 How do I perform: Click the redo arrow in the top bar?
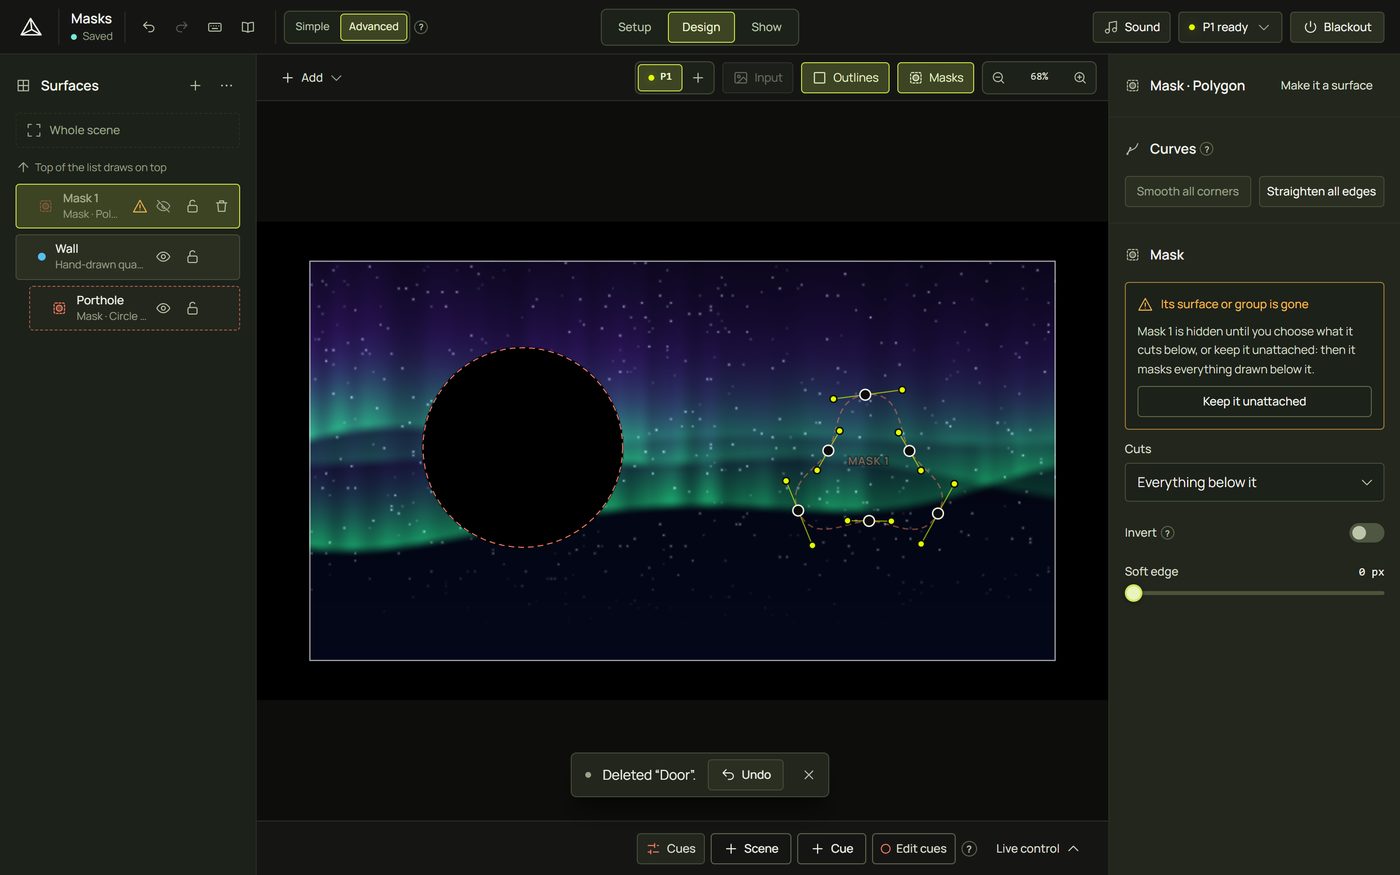click(182, 27)
